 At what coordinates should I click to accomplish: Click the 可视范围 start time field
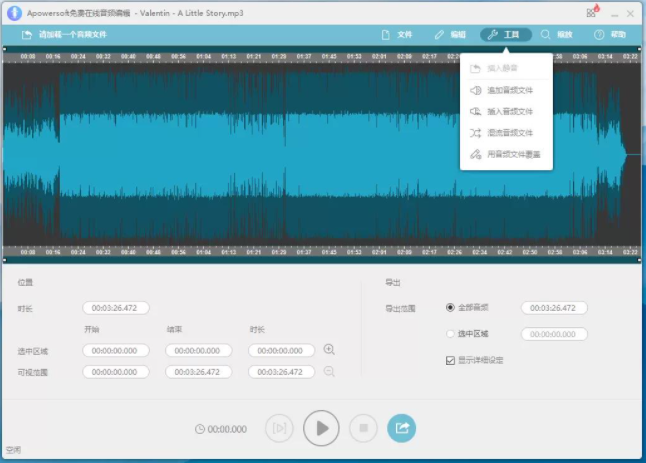tap(116, 372)
